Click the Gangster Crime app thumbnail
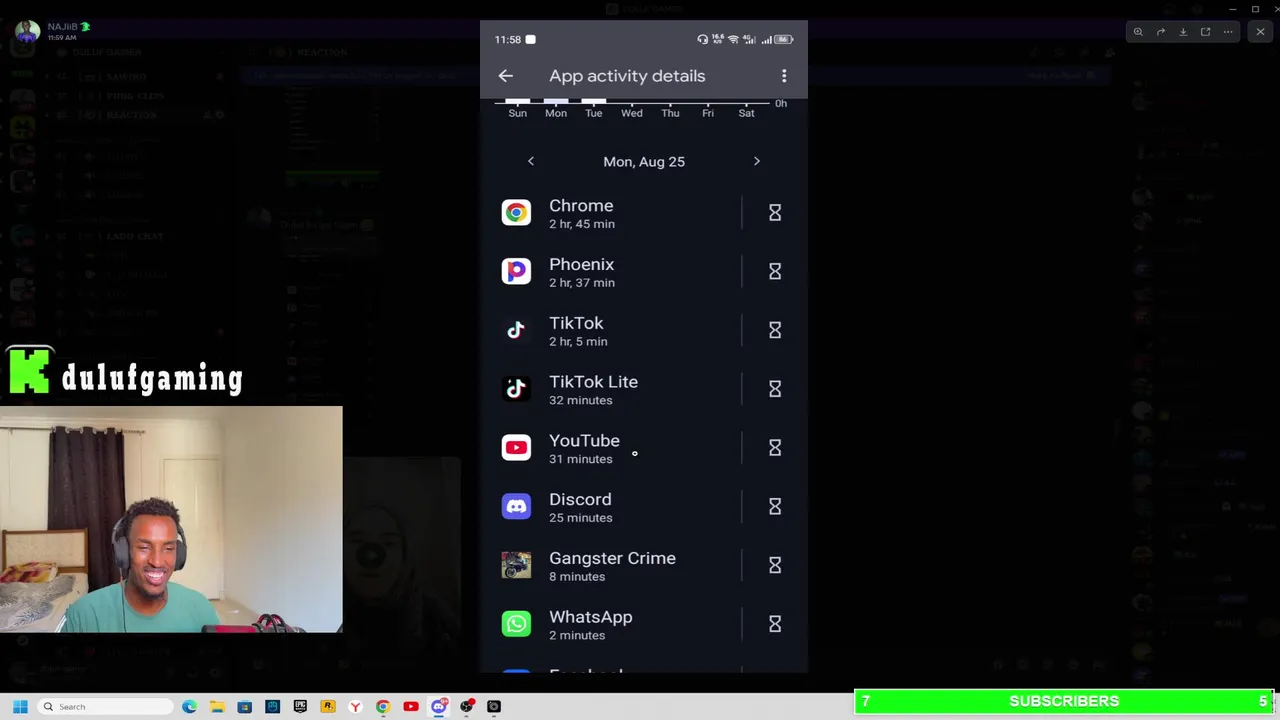The image size is (1280, 720). pos(516,565)
